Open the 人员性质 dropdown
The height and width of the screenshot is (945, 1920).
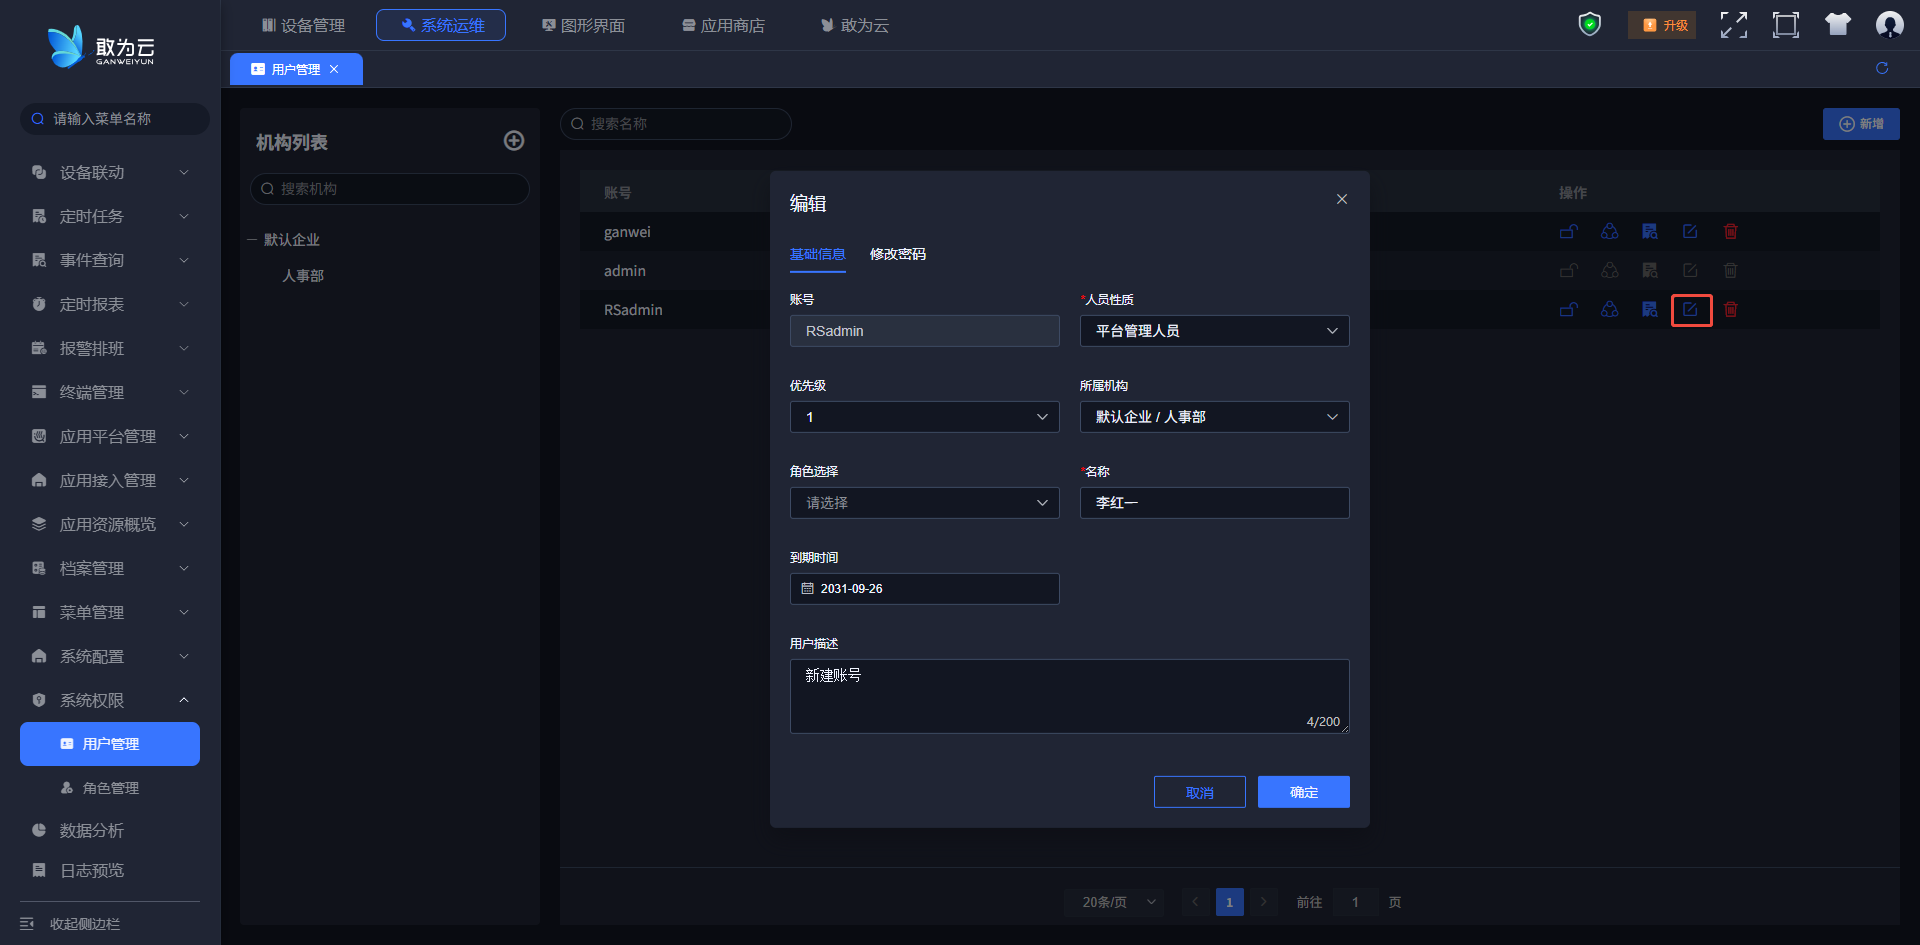(1214, 331)
